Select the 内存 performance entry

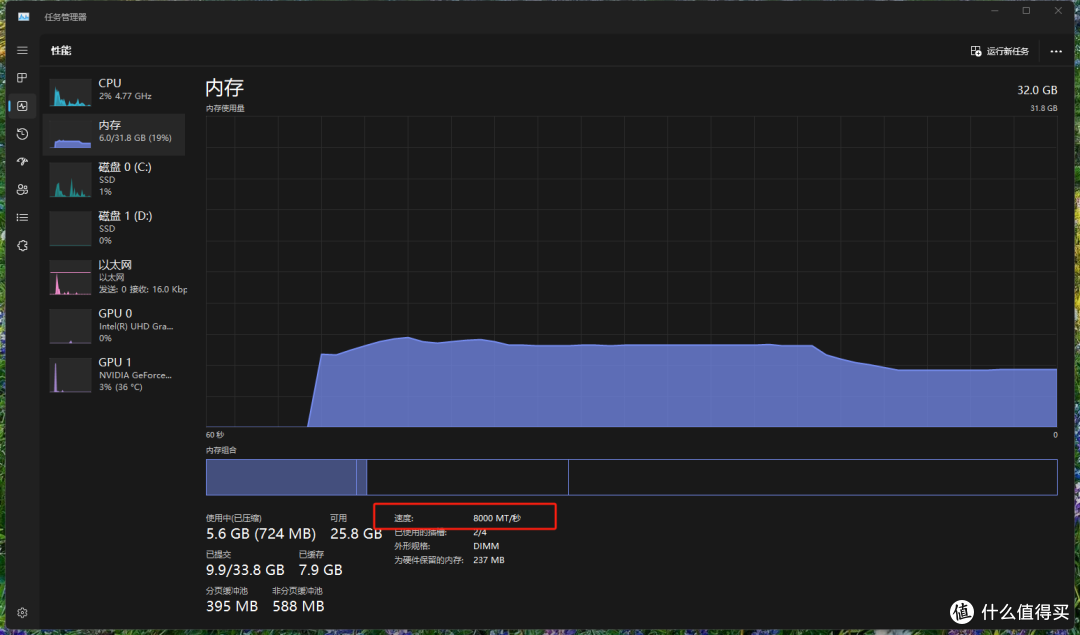click(114, 134)
